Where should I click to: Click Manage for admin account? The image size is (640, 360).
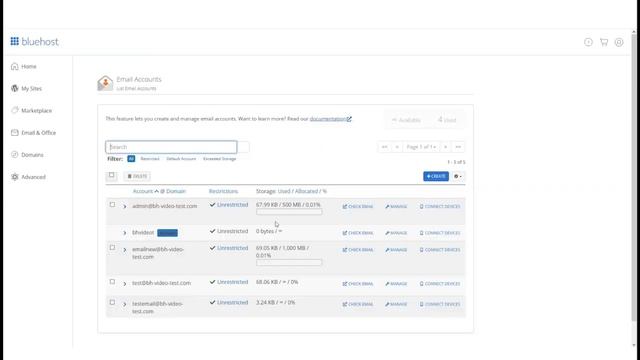(396, 207)
